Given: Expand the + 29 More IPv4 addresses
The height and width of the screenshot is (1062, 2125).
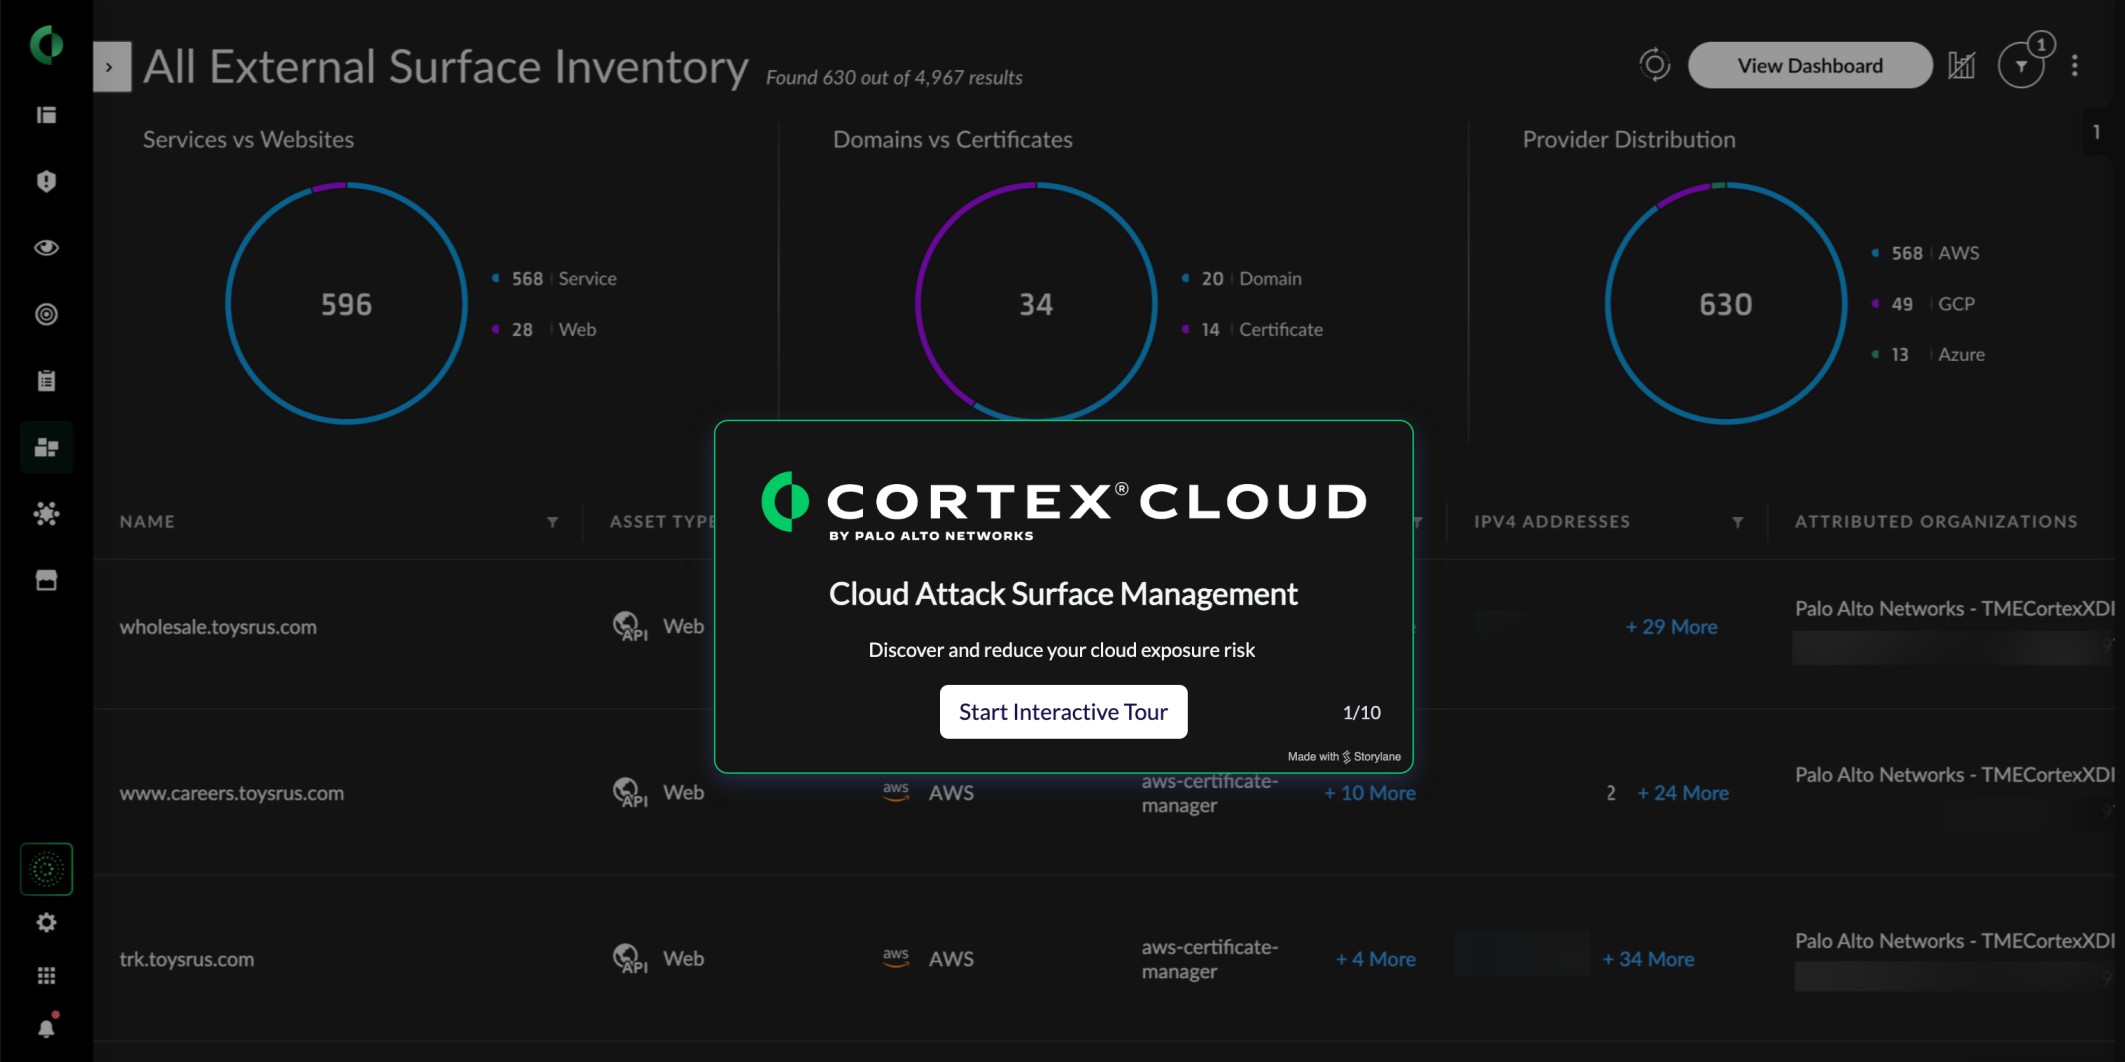Looking at the screenshot, I should point(1671,627).
